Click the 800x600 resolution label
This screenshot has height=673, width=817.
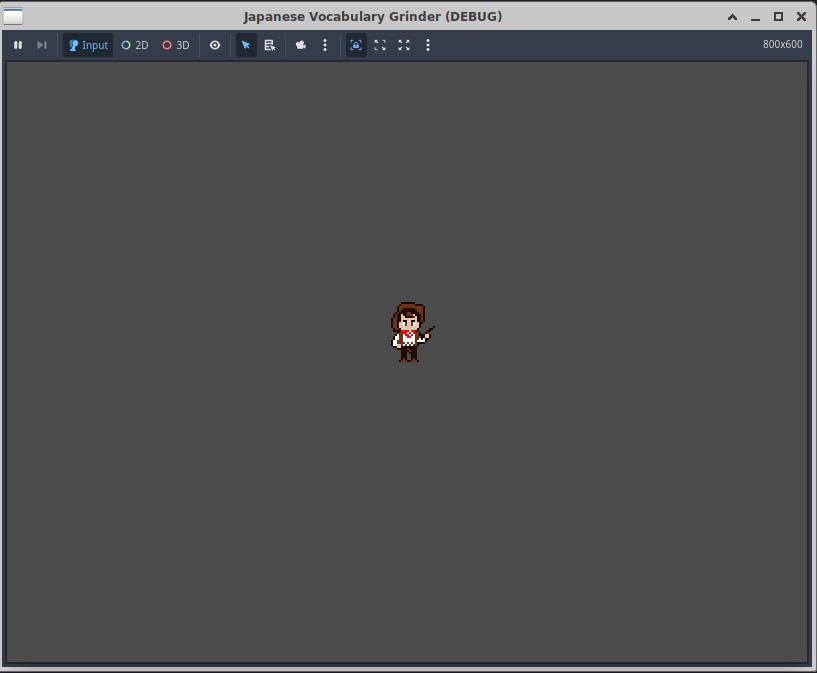coord(782,44)
